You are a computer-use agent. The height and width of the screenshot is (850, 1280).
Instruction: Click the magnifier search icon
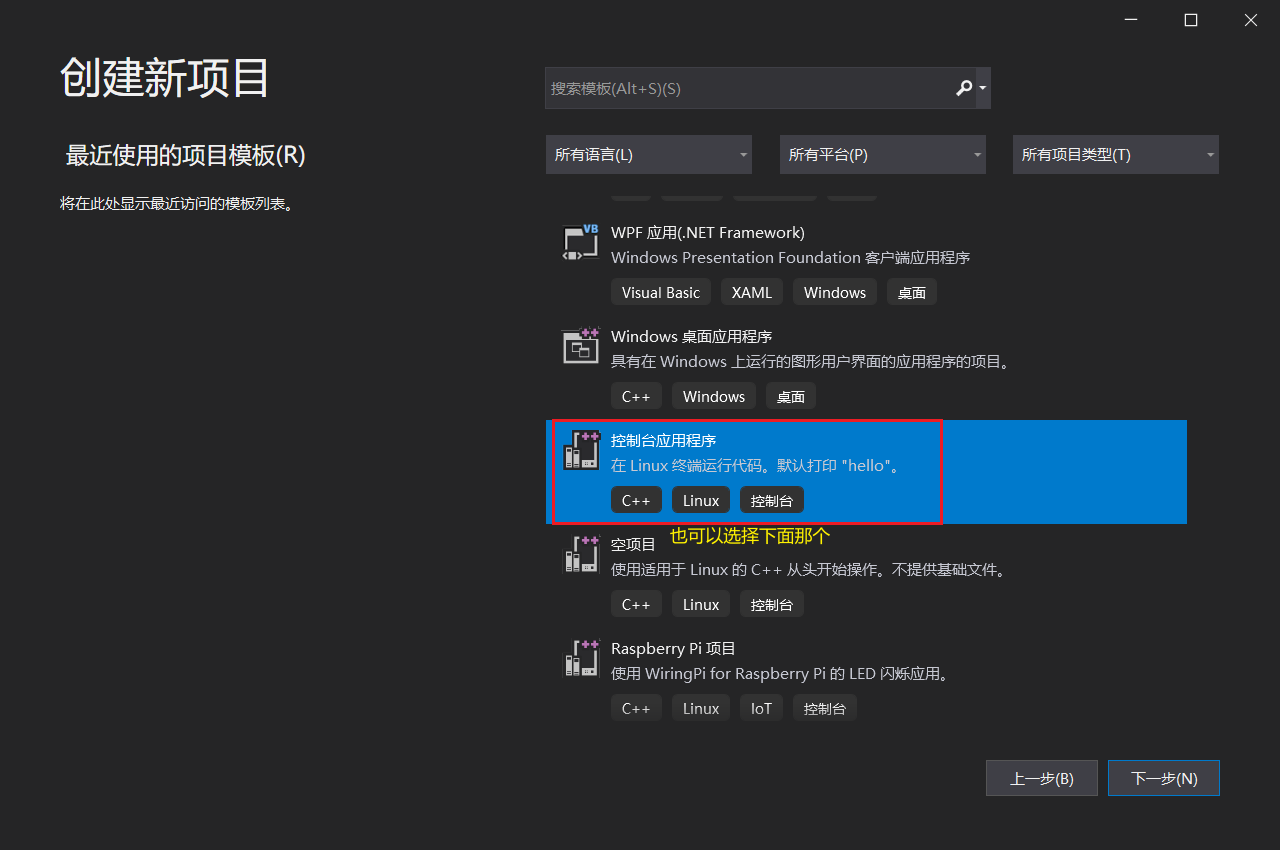(964, 88)
